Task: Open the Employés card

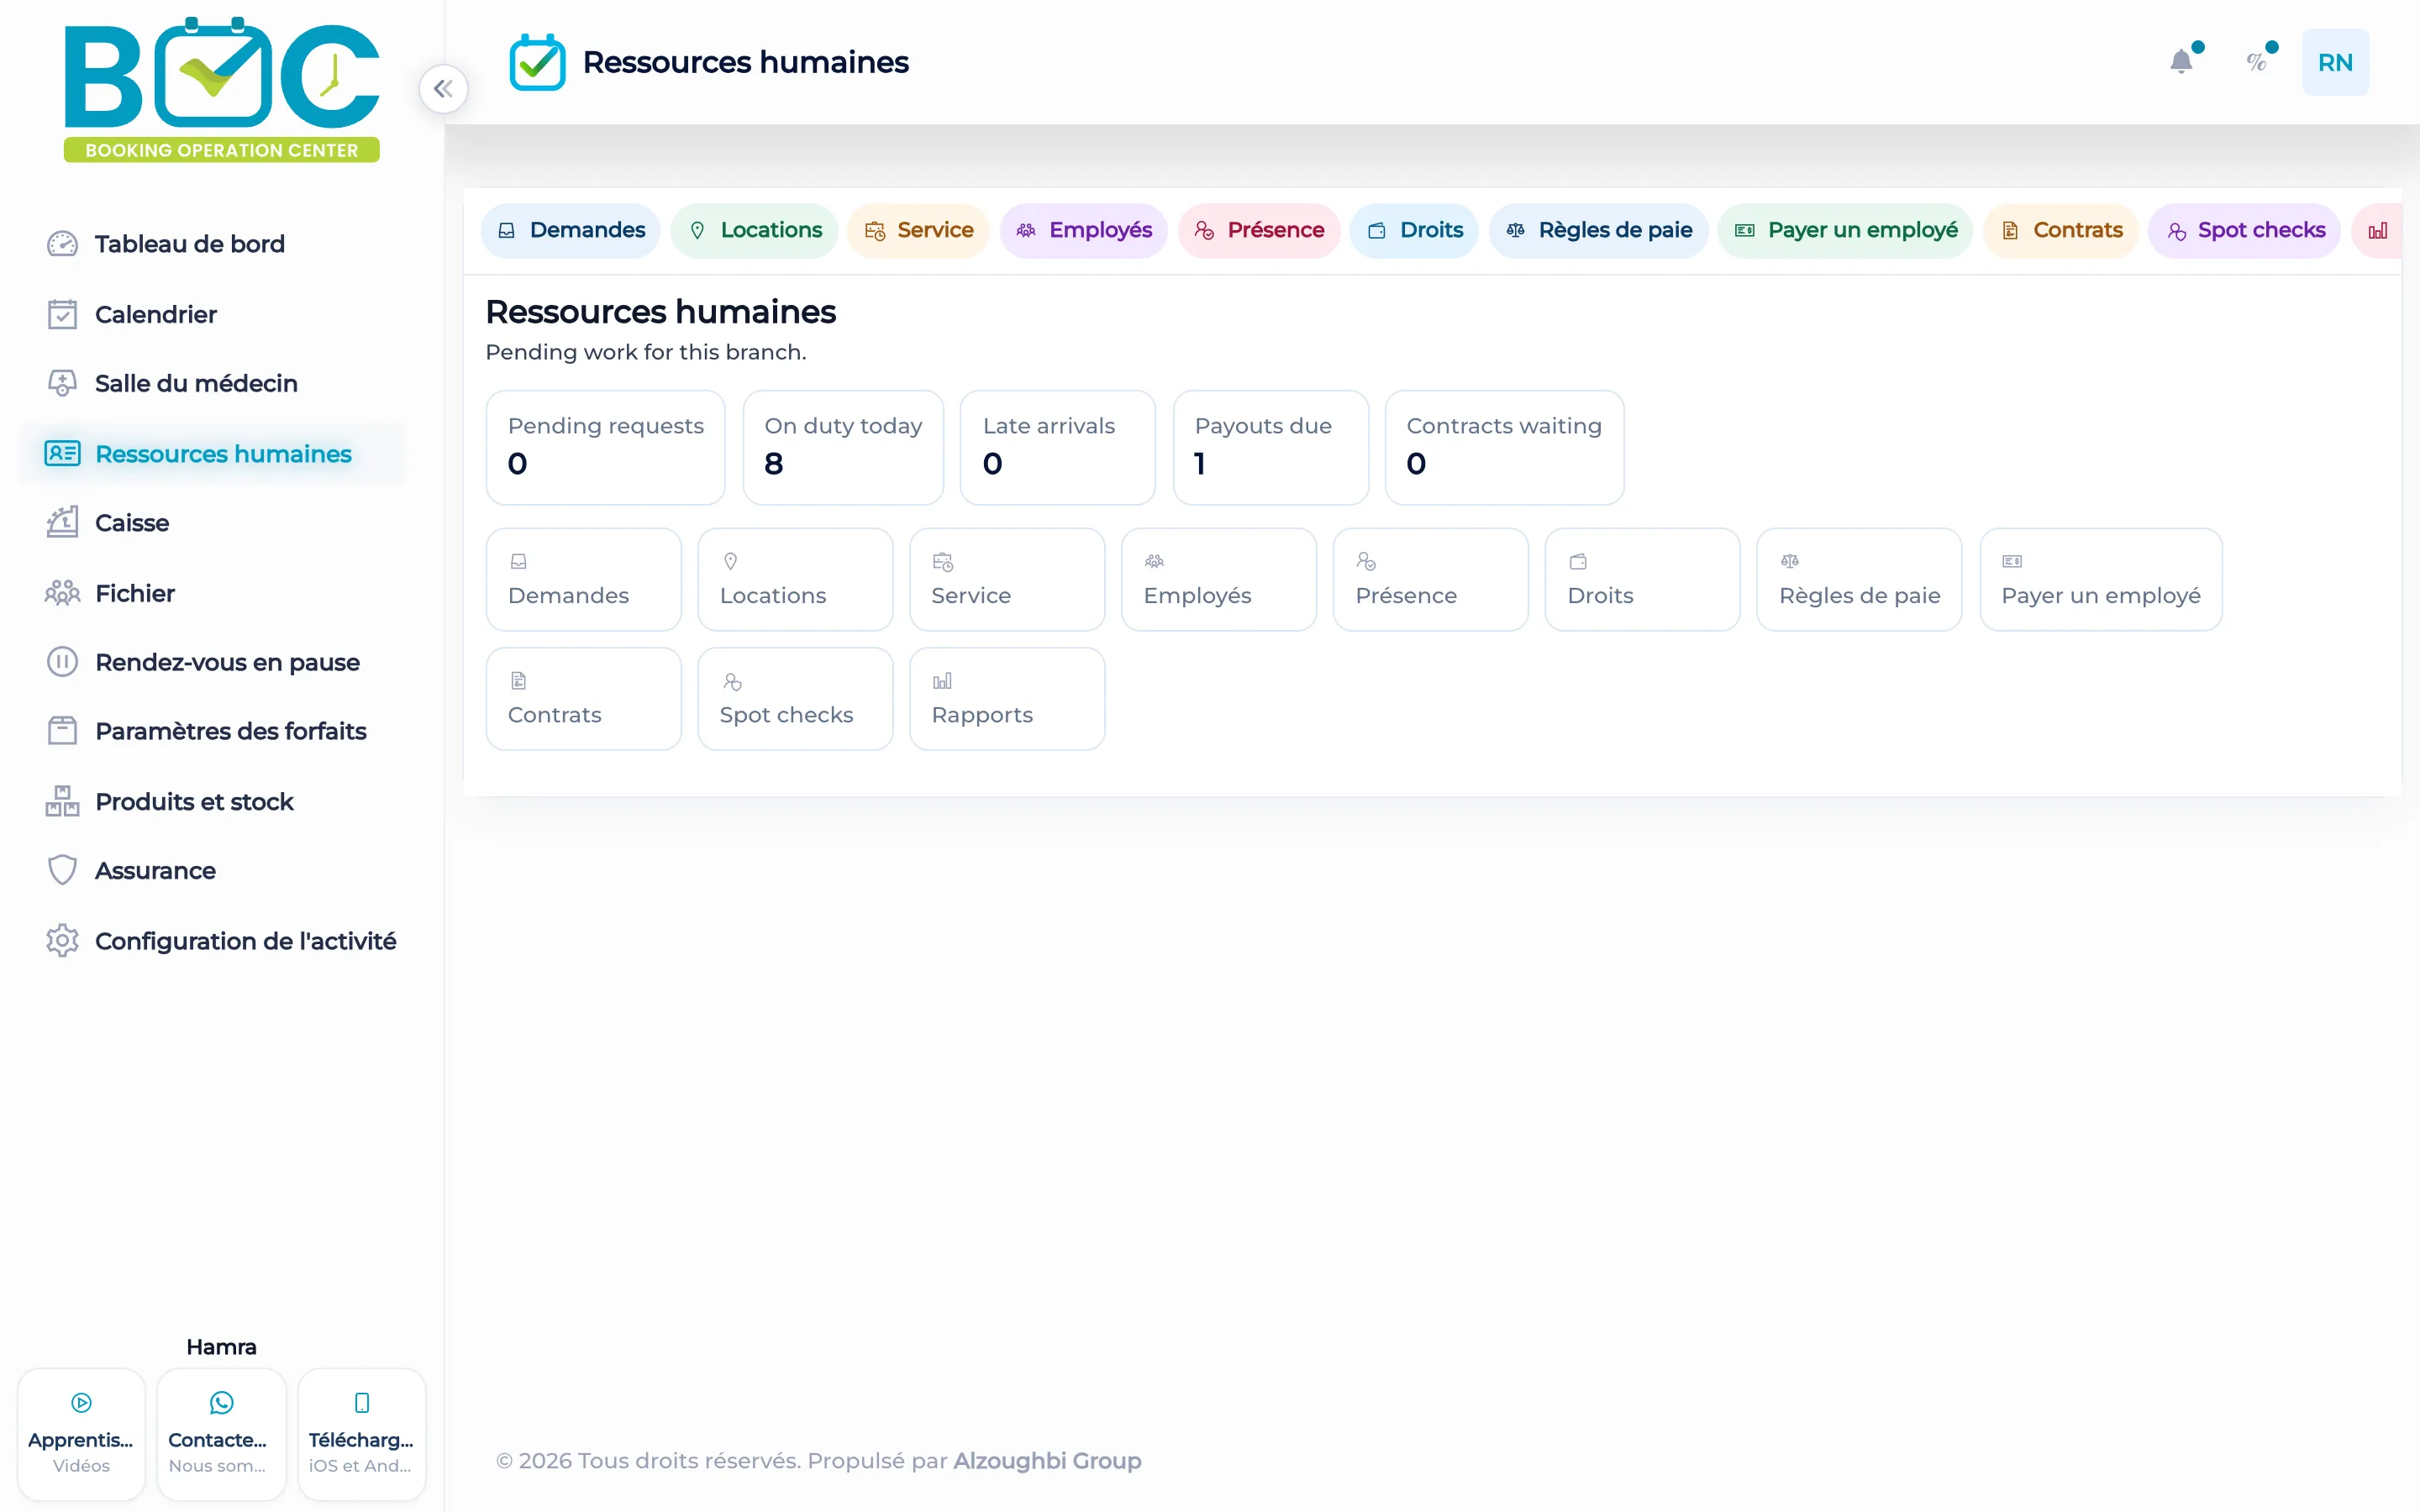Action: [x=1218, y=579]
